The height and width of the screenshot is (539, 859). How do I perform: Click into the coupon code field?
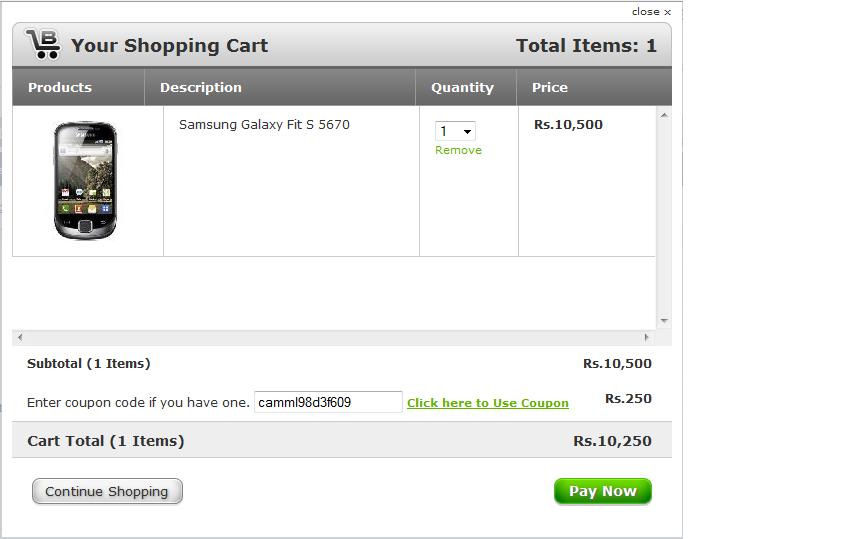click(x=328, y=402)
